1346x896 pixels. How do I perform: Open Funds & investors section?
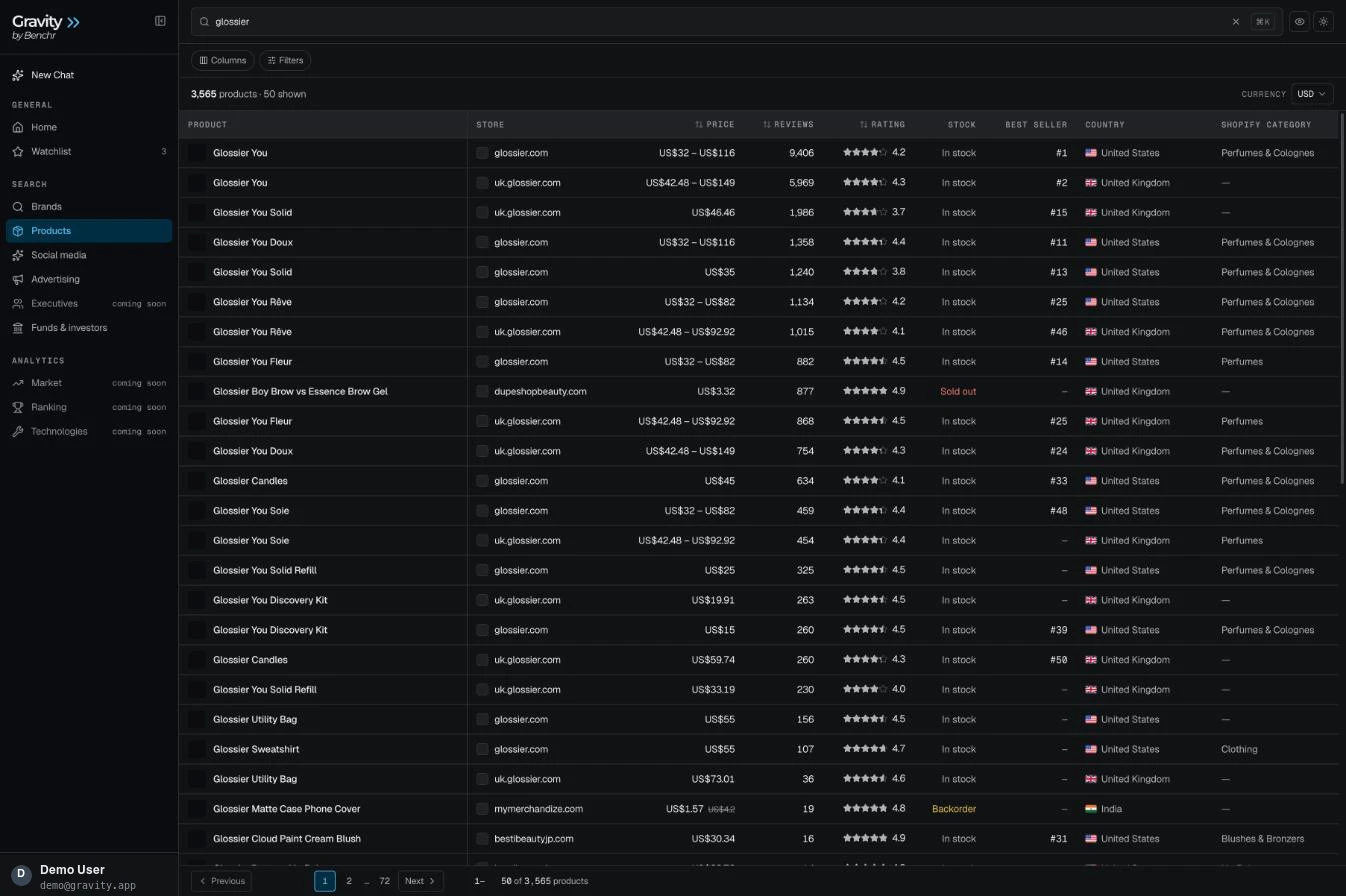89,328
